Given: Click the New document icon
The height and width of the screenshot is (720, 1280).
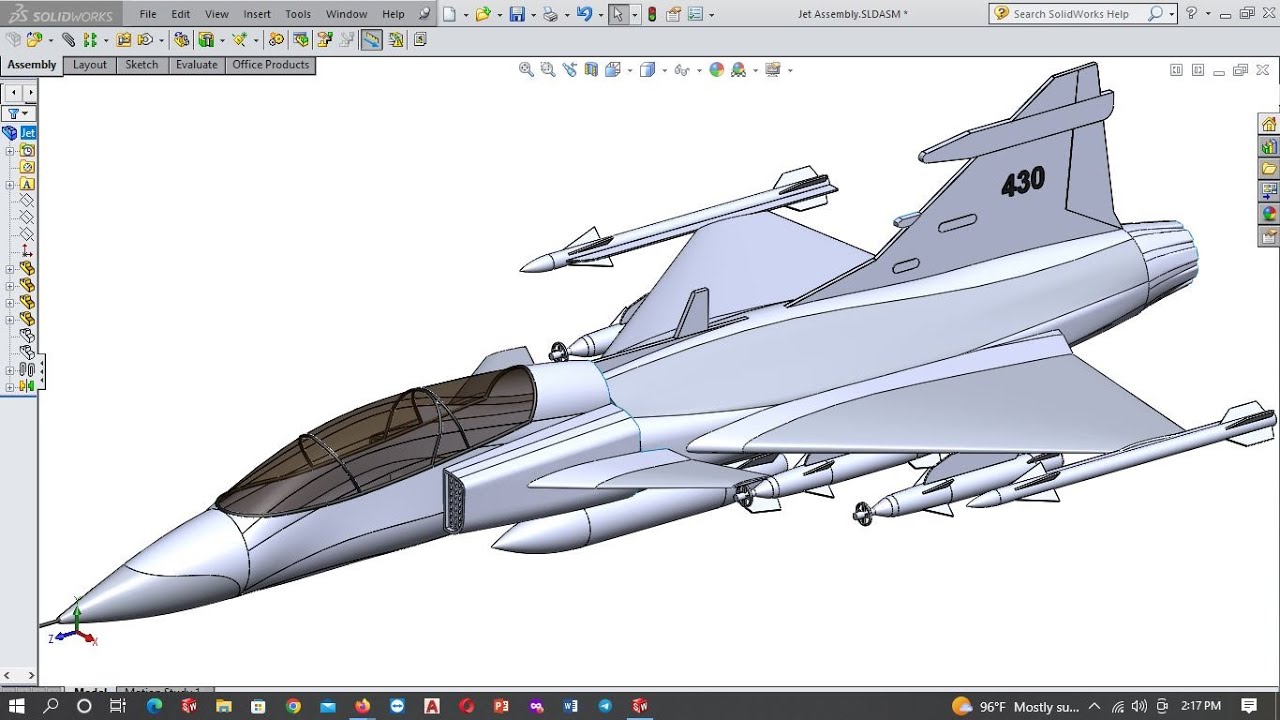Looking at the screenshot, I should pos(449,14).
